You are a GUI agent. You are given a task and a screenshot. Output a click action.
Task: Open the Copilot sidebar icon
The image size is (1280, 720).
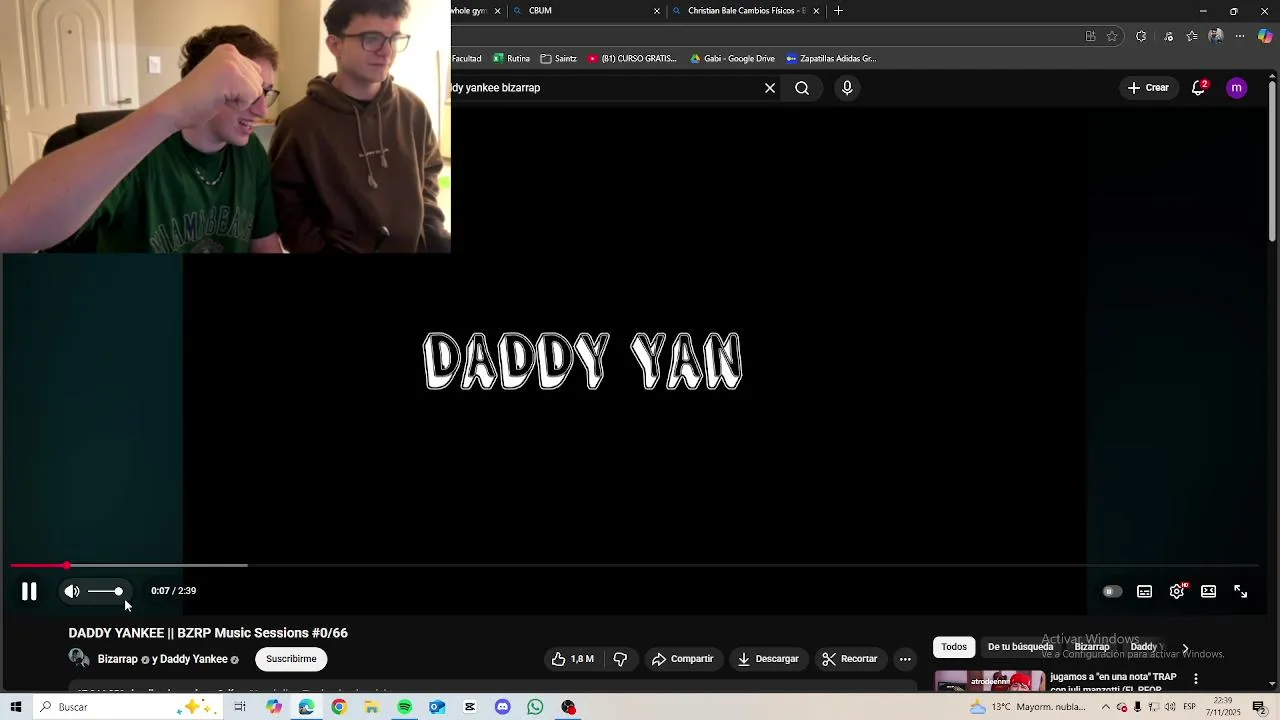click(1265, 36)
